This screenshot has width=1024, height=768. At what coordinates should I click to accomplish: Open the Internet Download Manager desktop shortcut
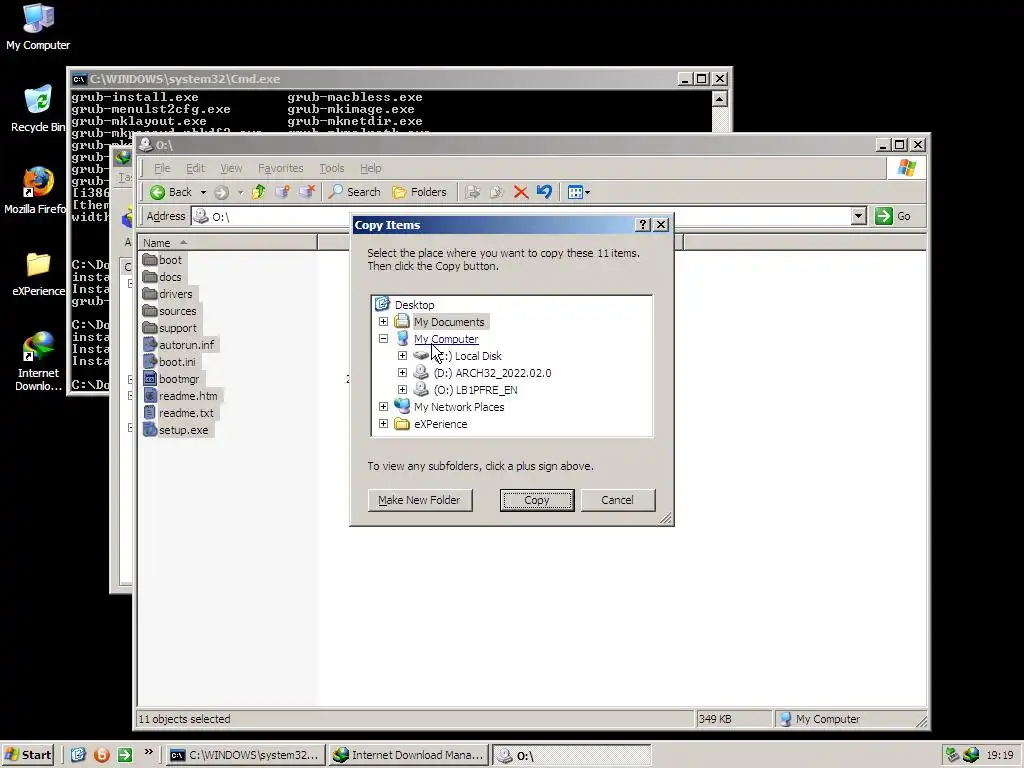[x=38, y=361]
